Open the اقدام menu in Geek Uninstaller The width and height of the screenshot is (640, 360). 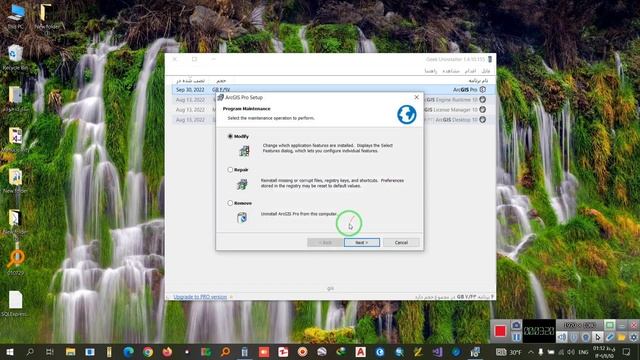click(x=470, y=71)
